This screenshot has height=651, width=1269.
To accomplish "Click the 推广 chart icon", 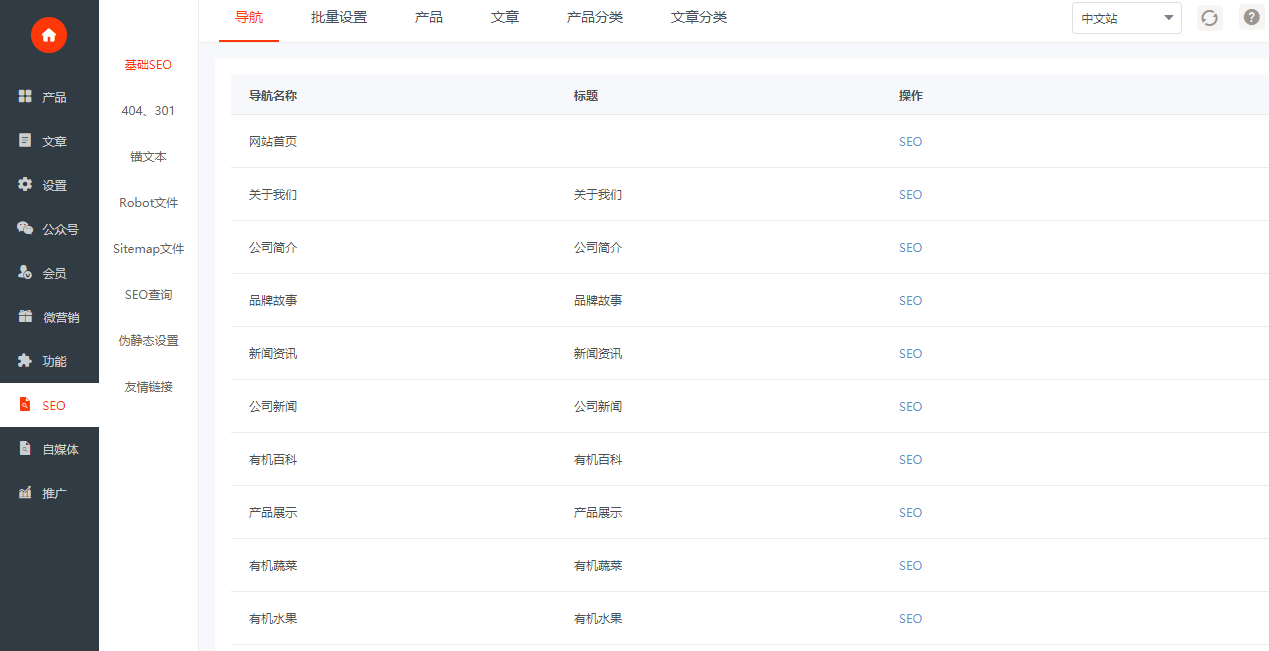I will (x=25, y=492).
